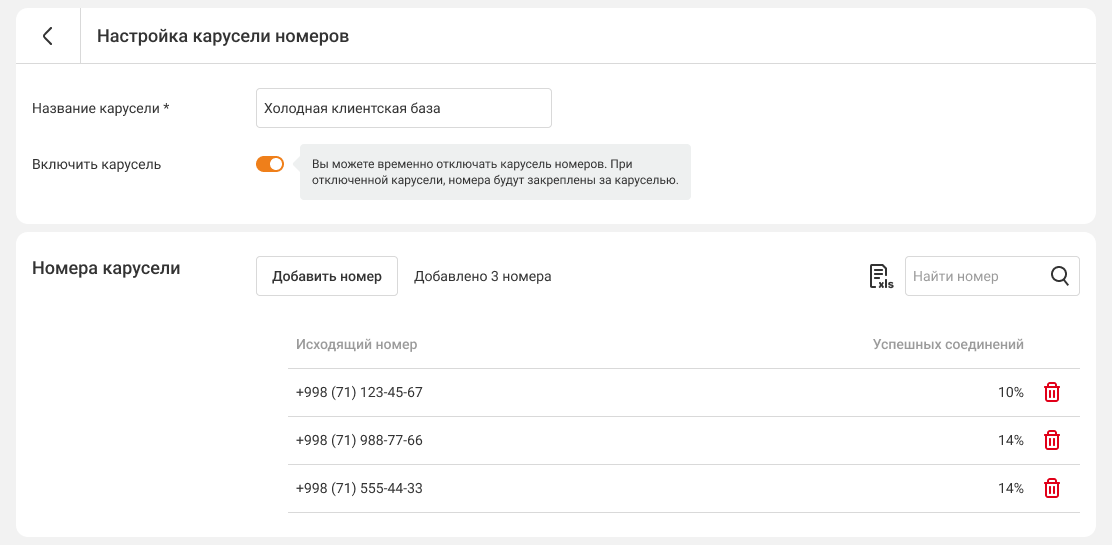The height and width of the screenshot is (545, 1112).
Task: Focus the Название карусели input field
Action: 403,109
